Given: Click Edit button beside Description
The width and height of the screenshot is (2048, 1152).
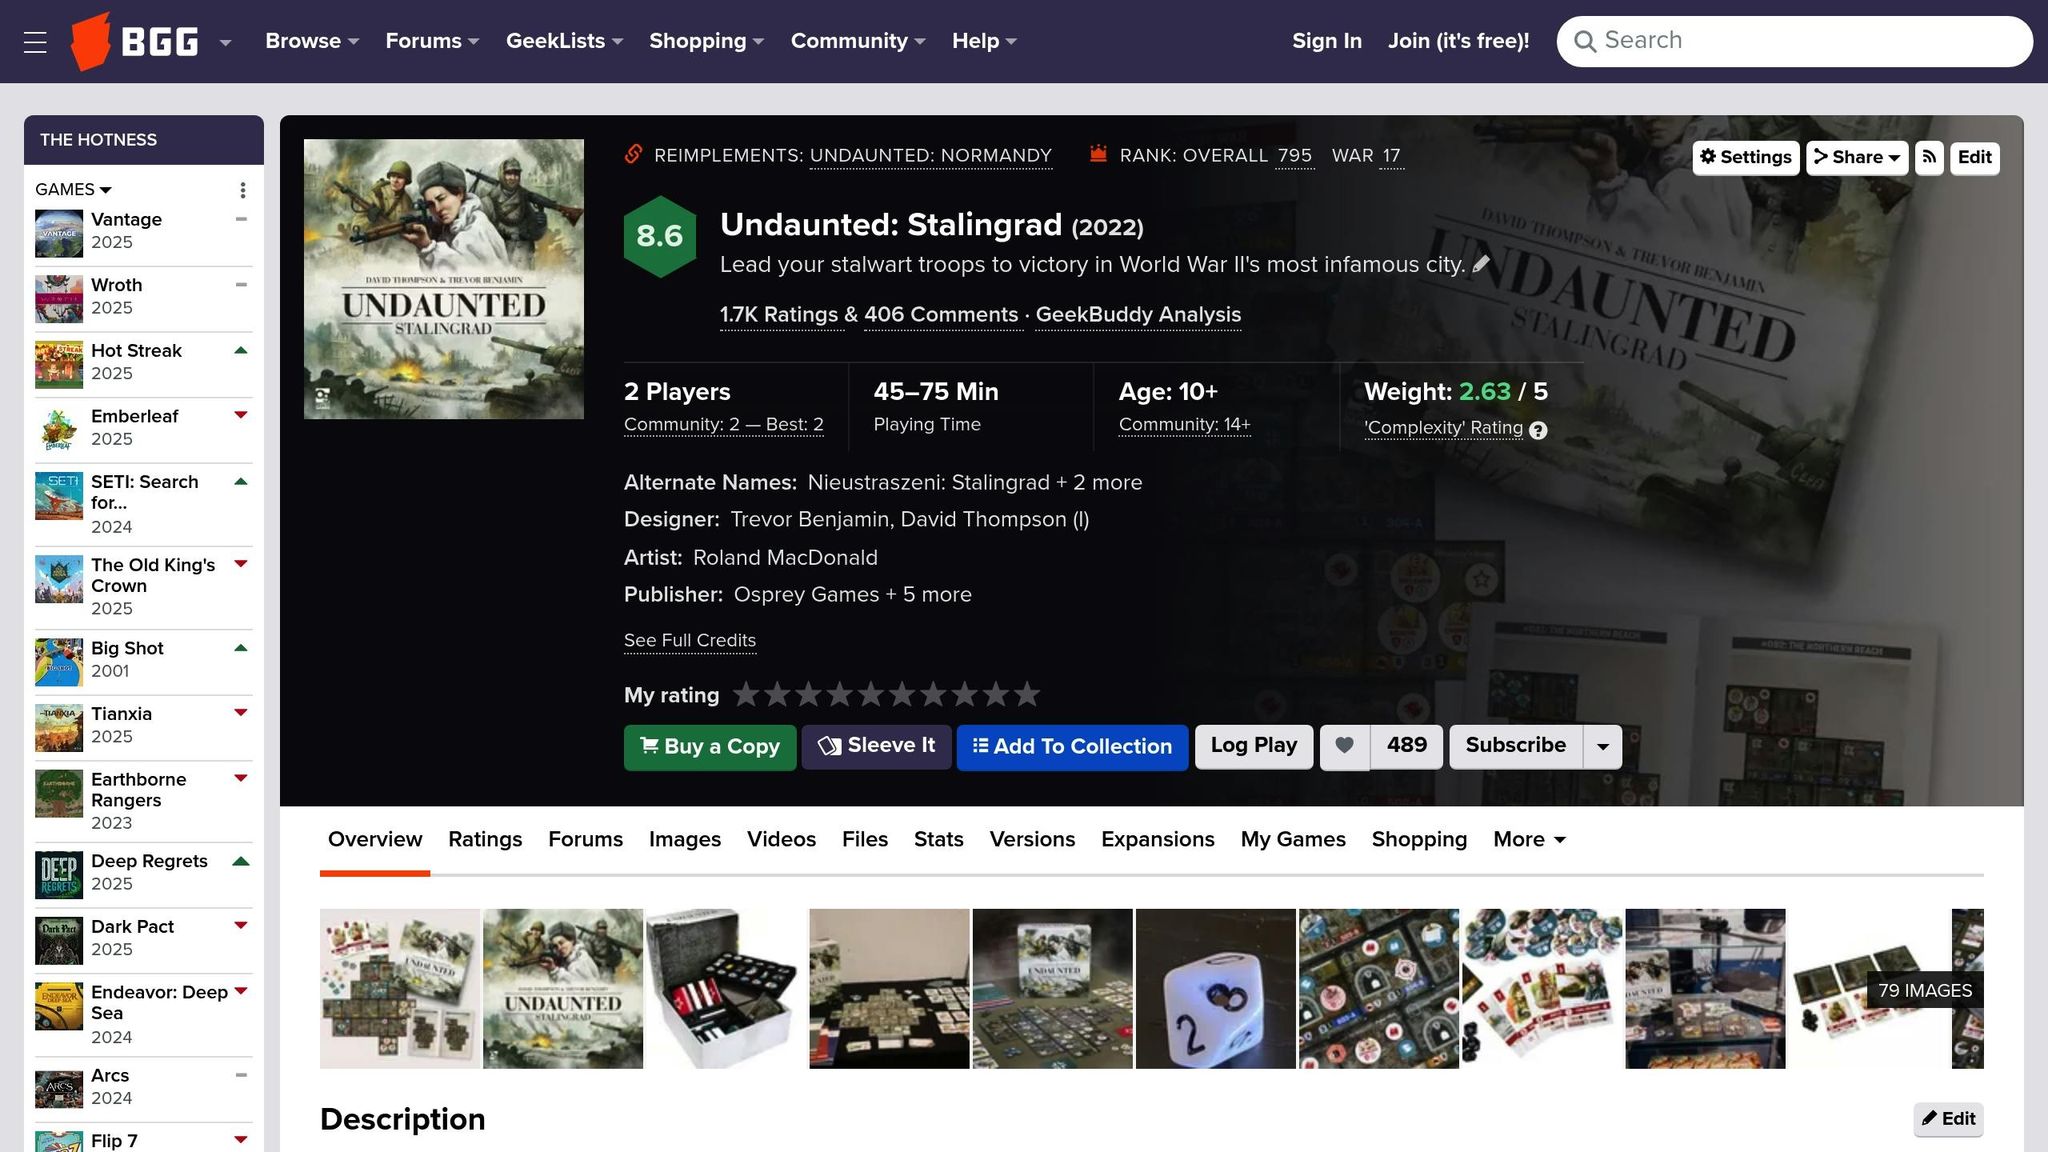Looking at the screenshot, I should click(1948, 1119).
